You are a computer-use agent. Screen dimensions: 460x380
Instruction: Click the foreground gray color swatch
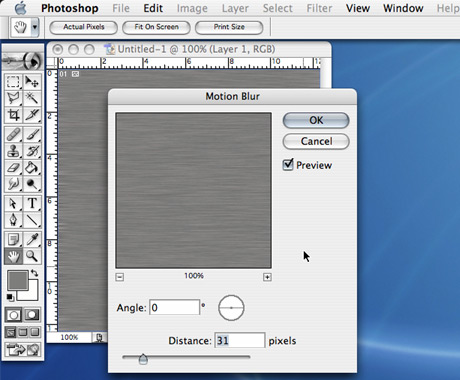click(18, 281)
